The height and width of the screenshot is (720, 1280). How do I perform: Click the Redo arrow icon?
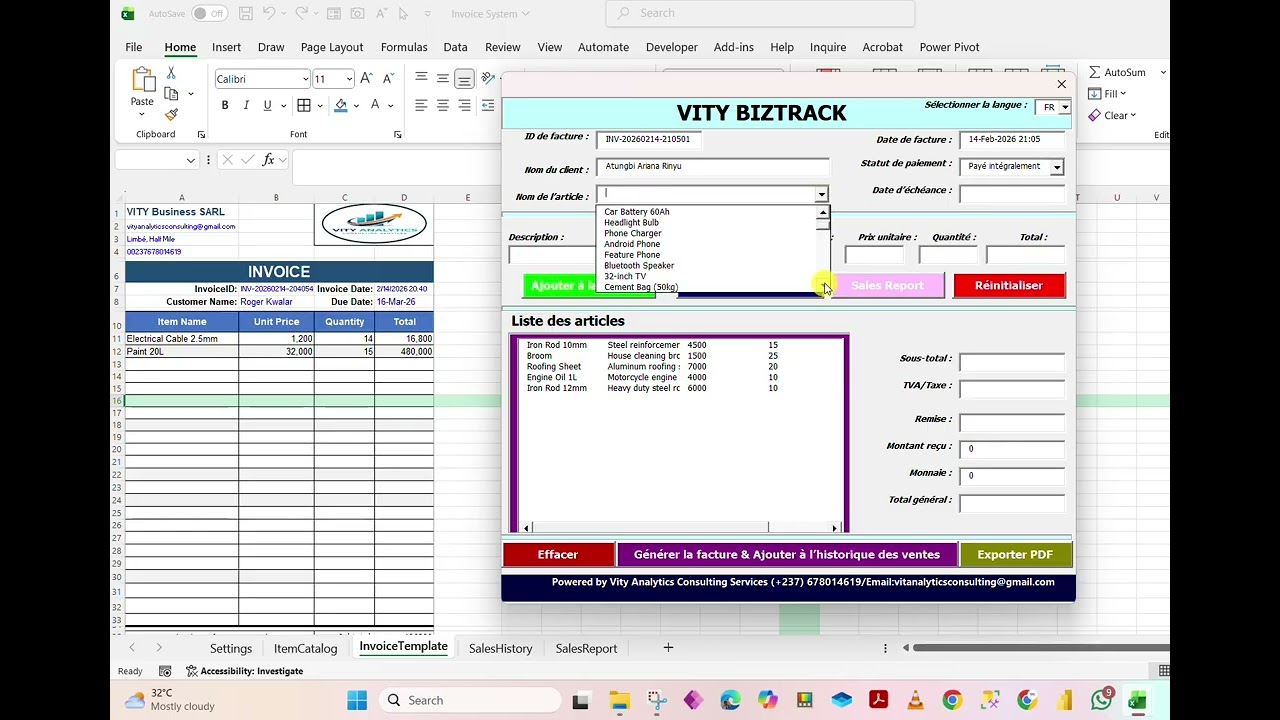304,14
